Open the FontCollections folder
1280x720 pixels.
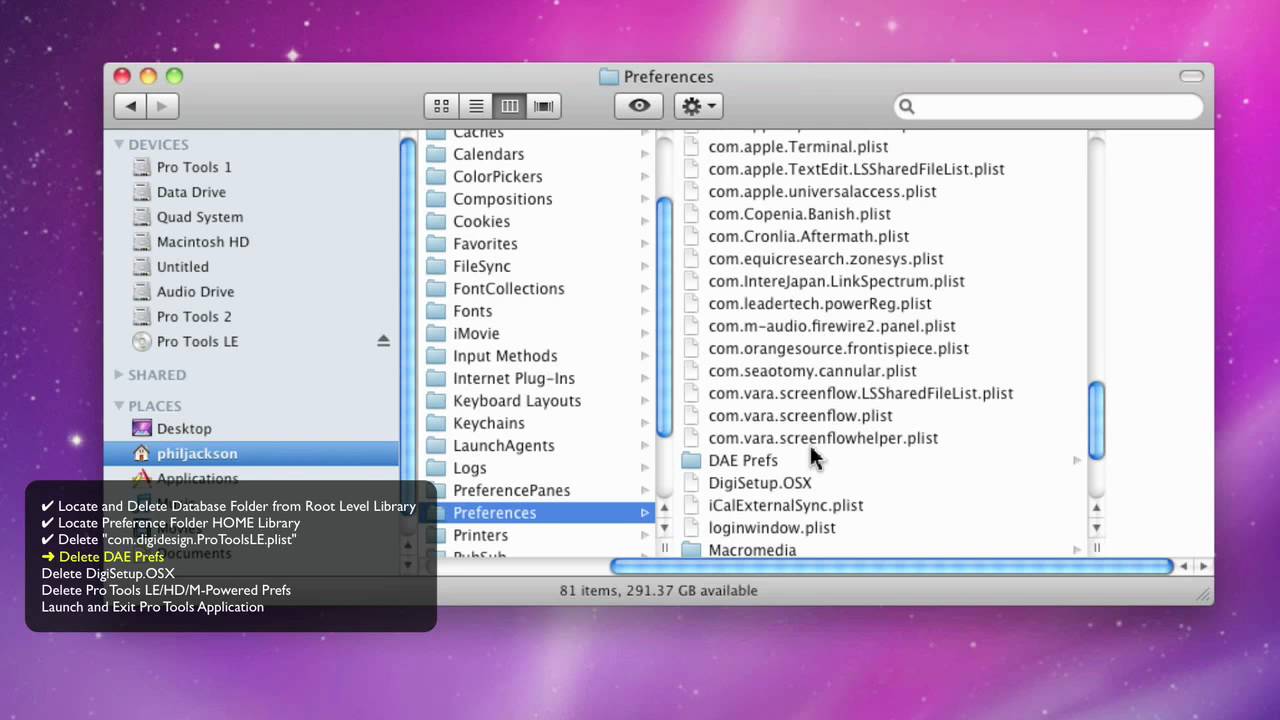tap(508, 289)
